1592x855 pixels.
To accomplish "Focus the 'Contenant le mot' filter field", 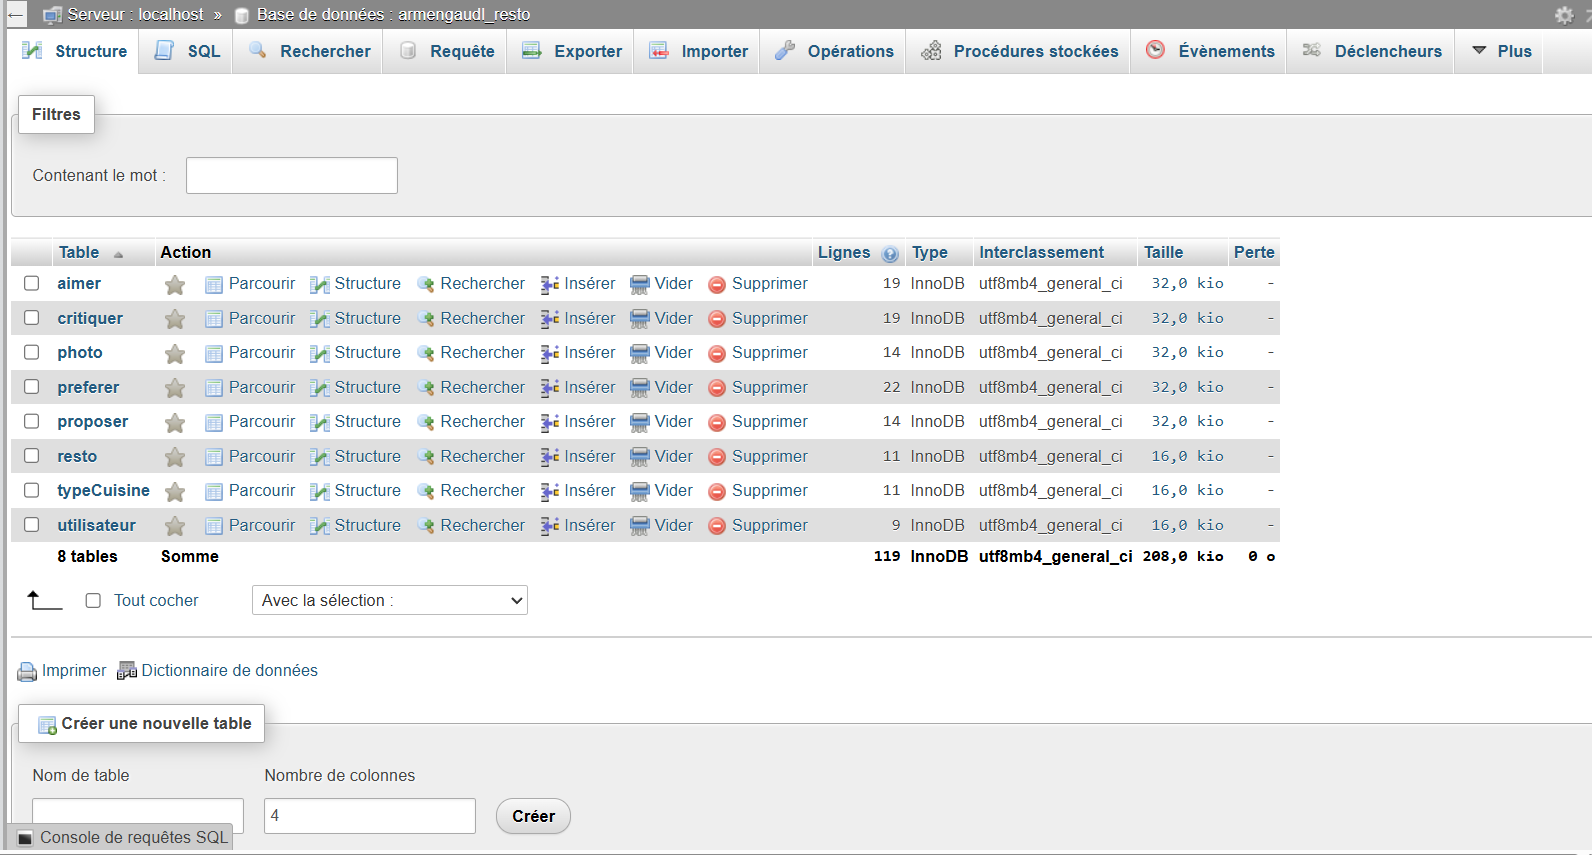I will click(x=291, y=176).
